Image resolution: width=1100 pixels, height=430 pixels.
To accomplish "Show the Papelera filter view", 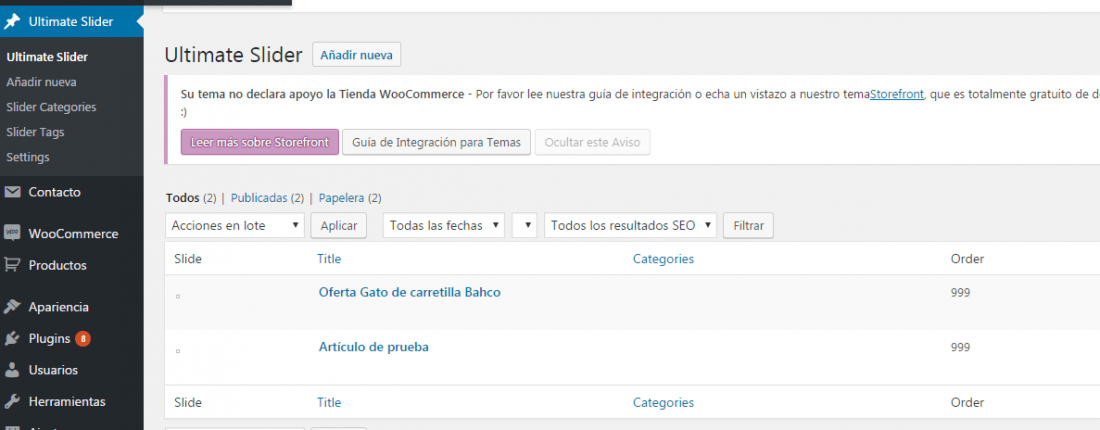I will [x=342, y=199].
